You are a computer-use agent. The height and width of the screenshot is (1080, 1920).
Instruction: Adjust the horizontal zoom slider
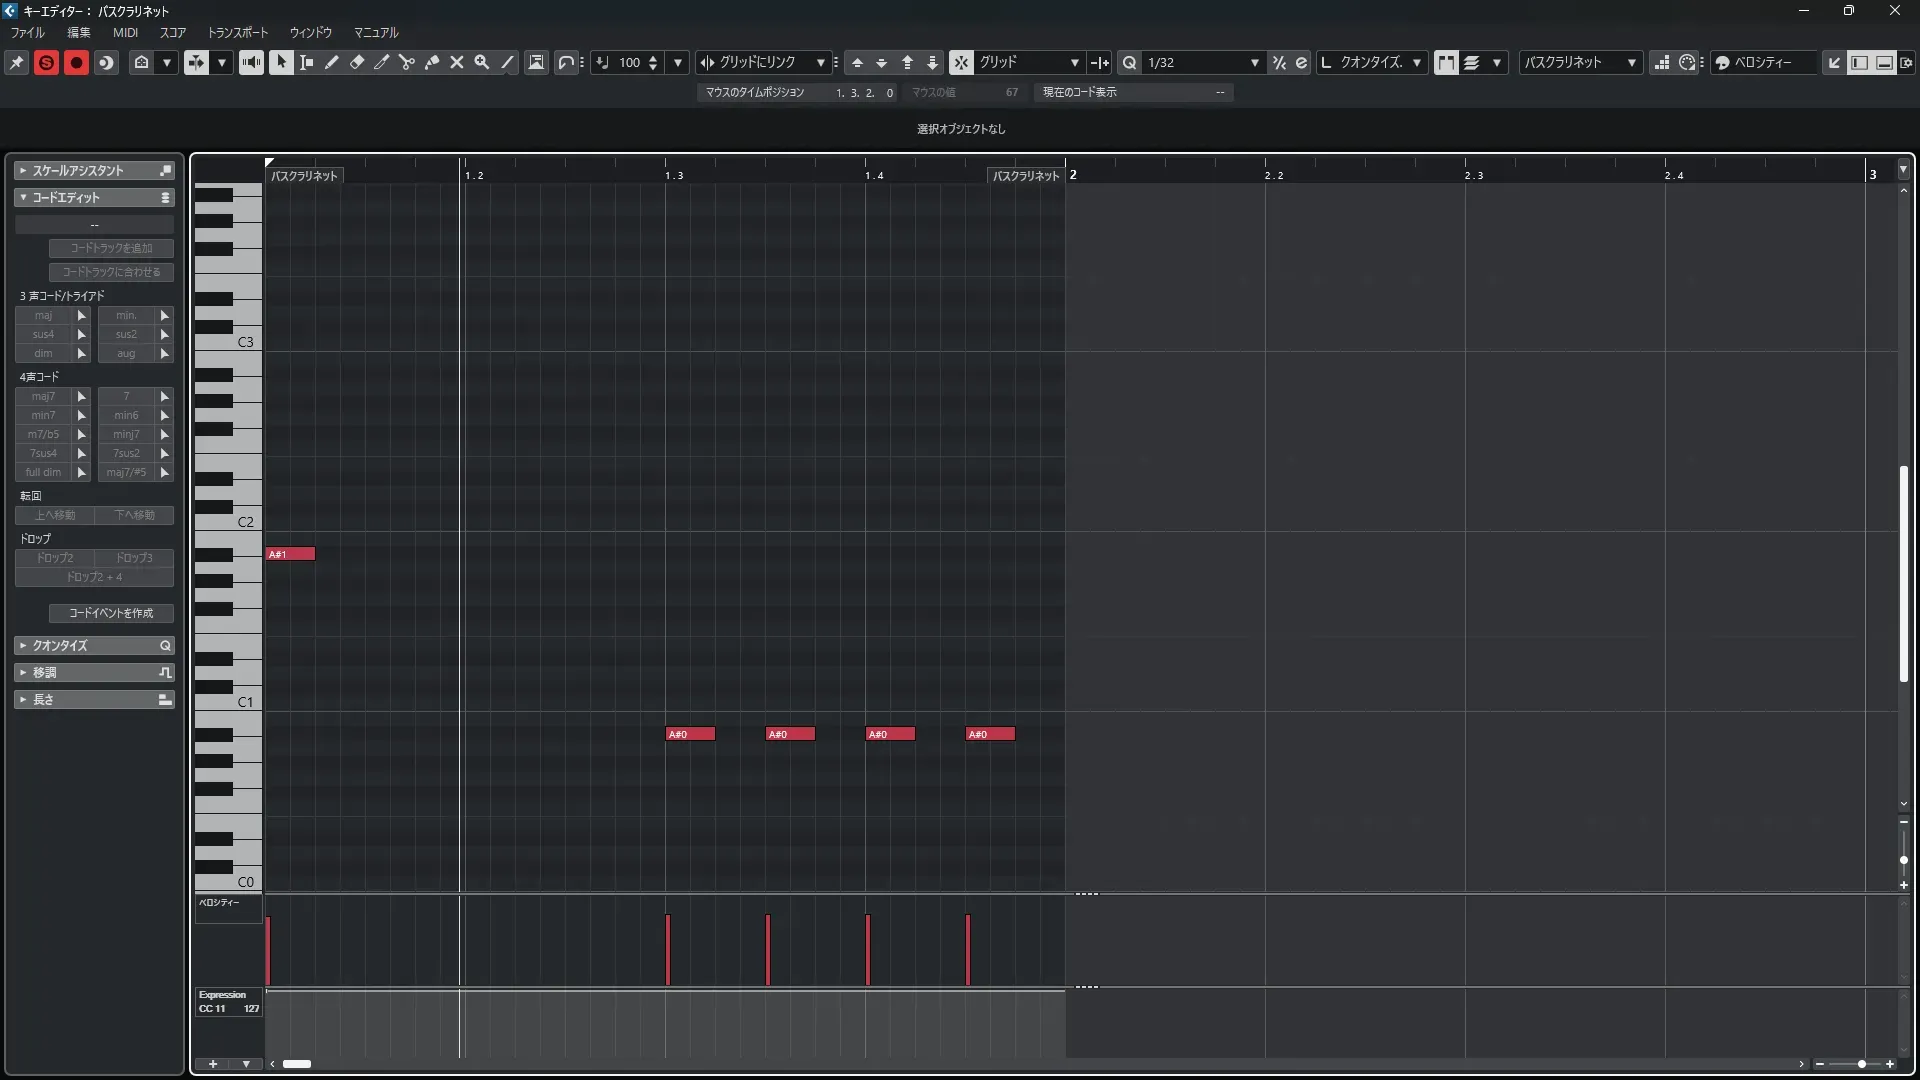(1861, 1064)
